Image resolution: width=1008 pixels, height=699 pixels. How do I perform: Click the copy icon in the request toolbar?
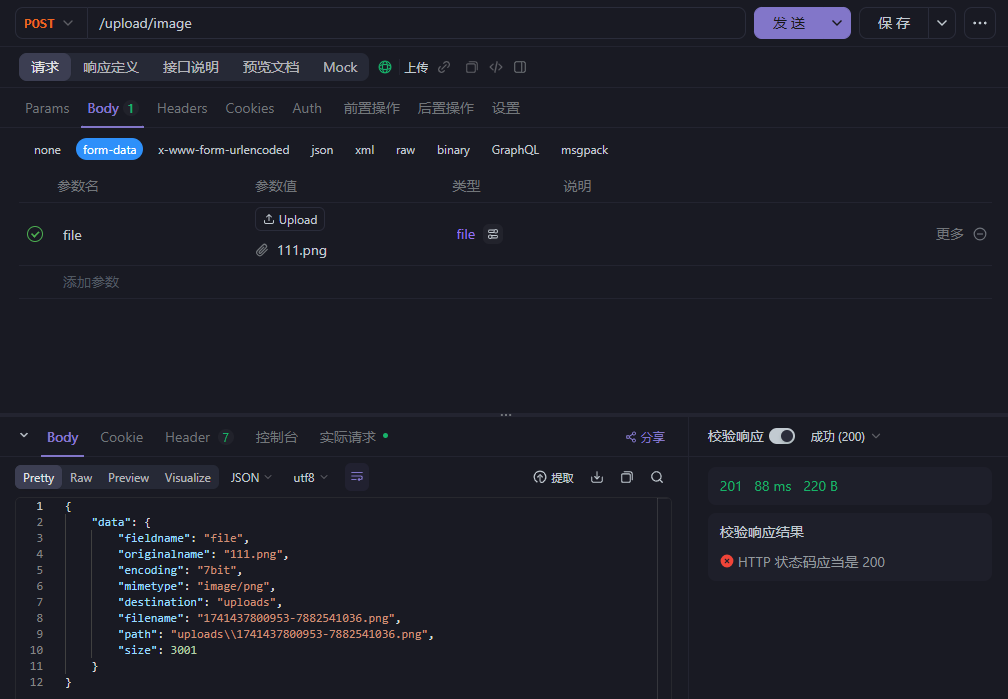471,67
